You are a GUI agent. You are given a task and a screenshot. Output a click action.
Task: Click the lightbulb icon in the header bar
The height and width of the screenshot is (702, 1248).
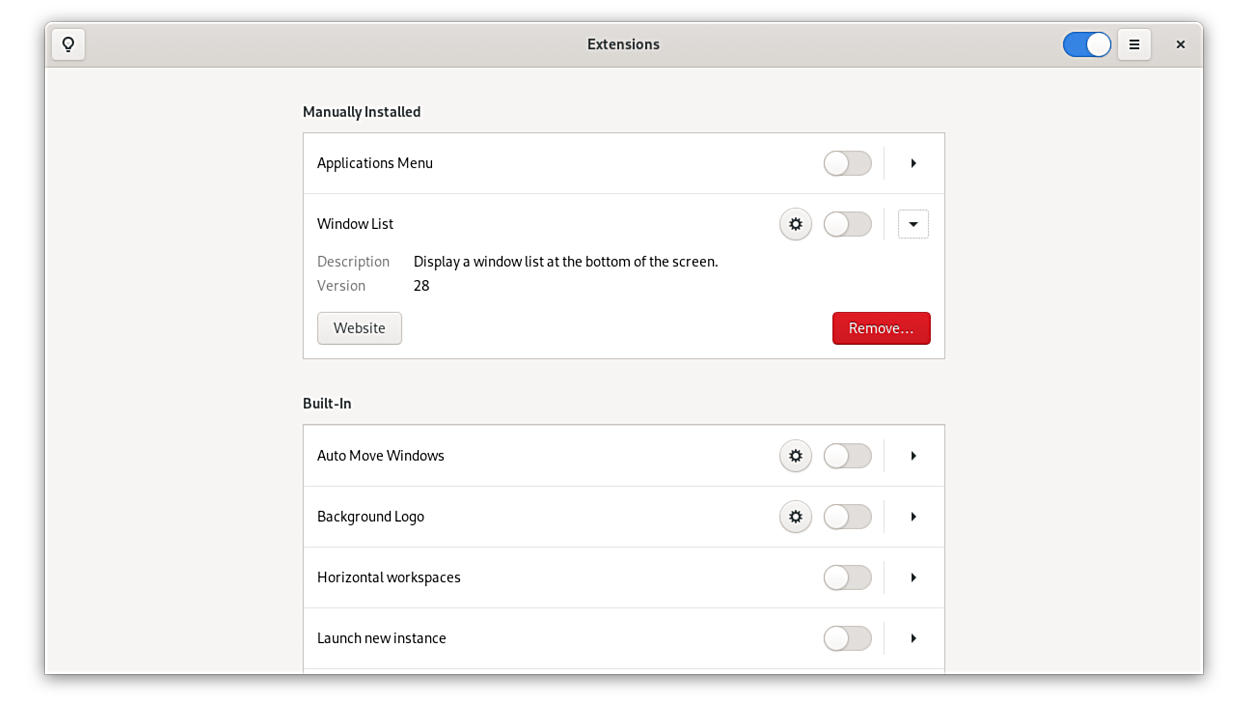(x=68, y=44)
